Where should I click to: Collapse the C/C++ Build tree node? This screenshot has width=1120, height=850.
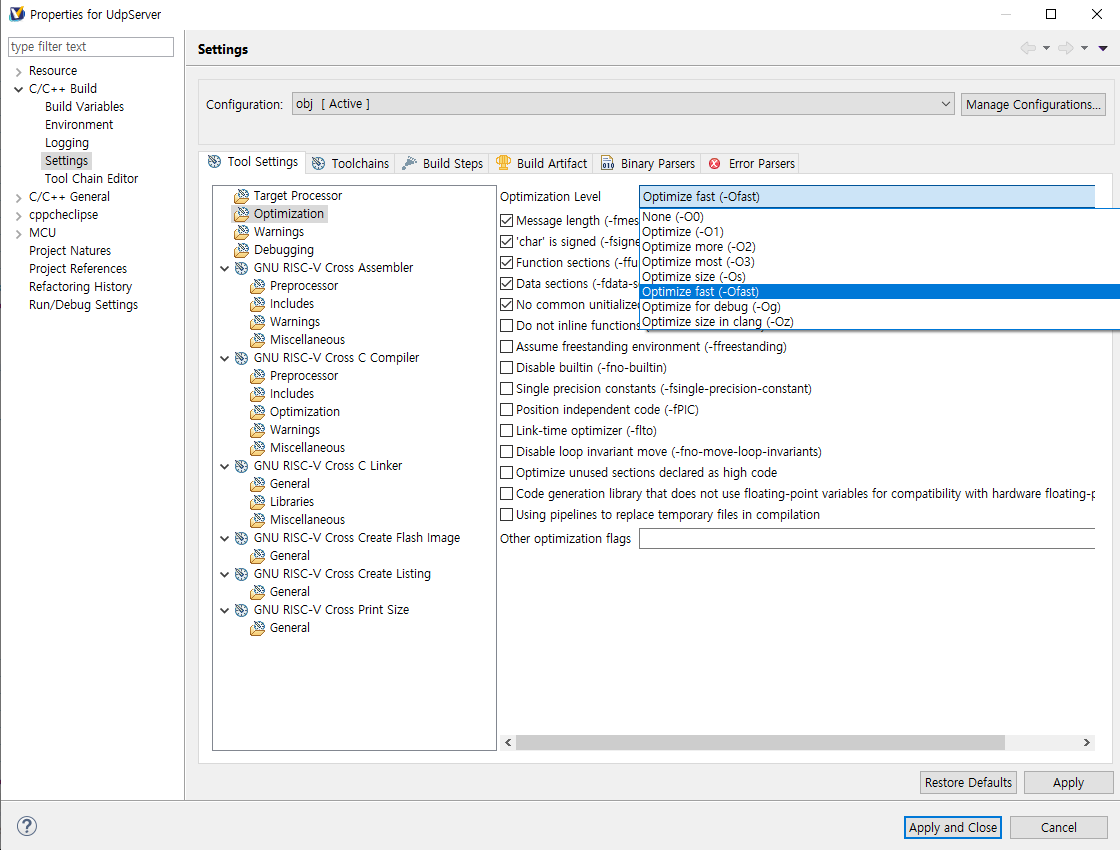point(19,89)
